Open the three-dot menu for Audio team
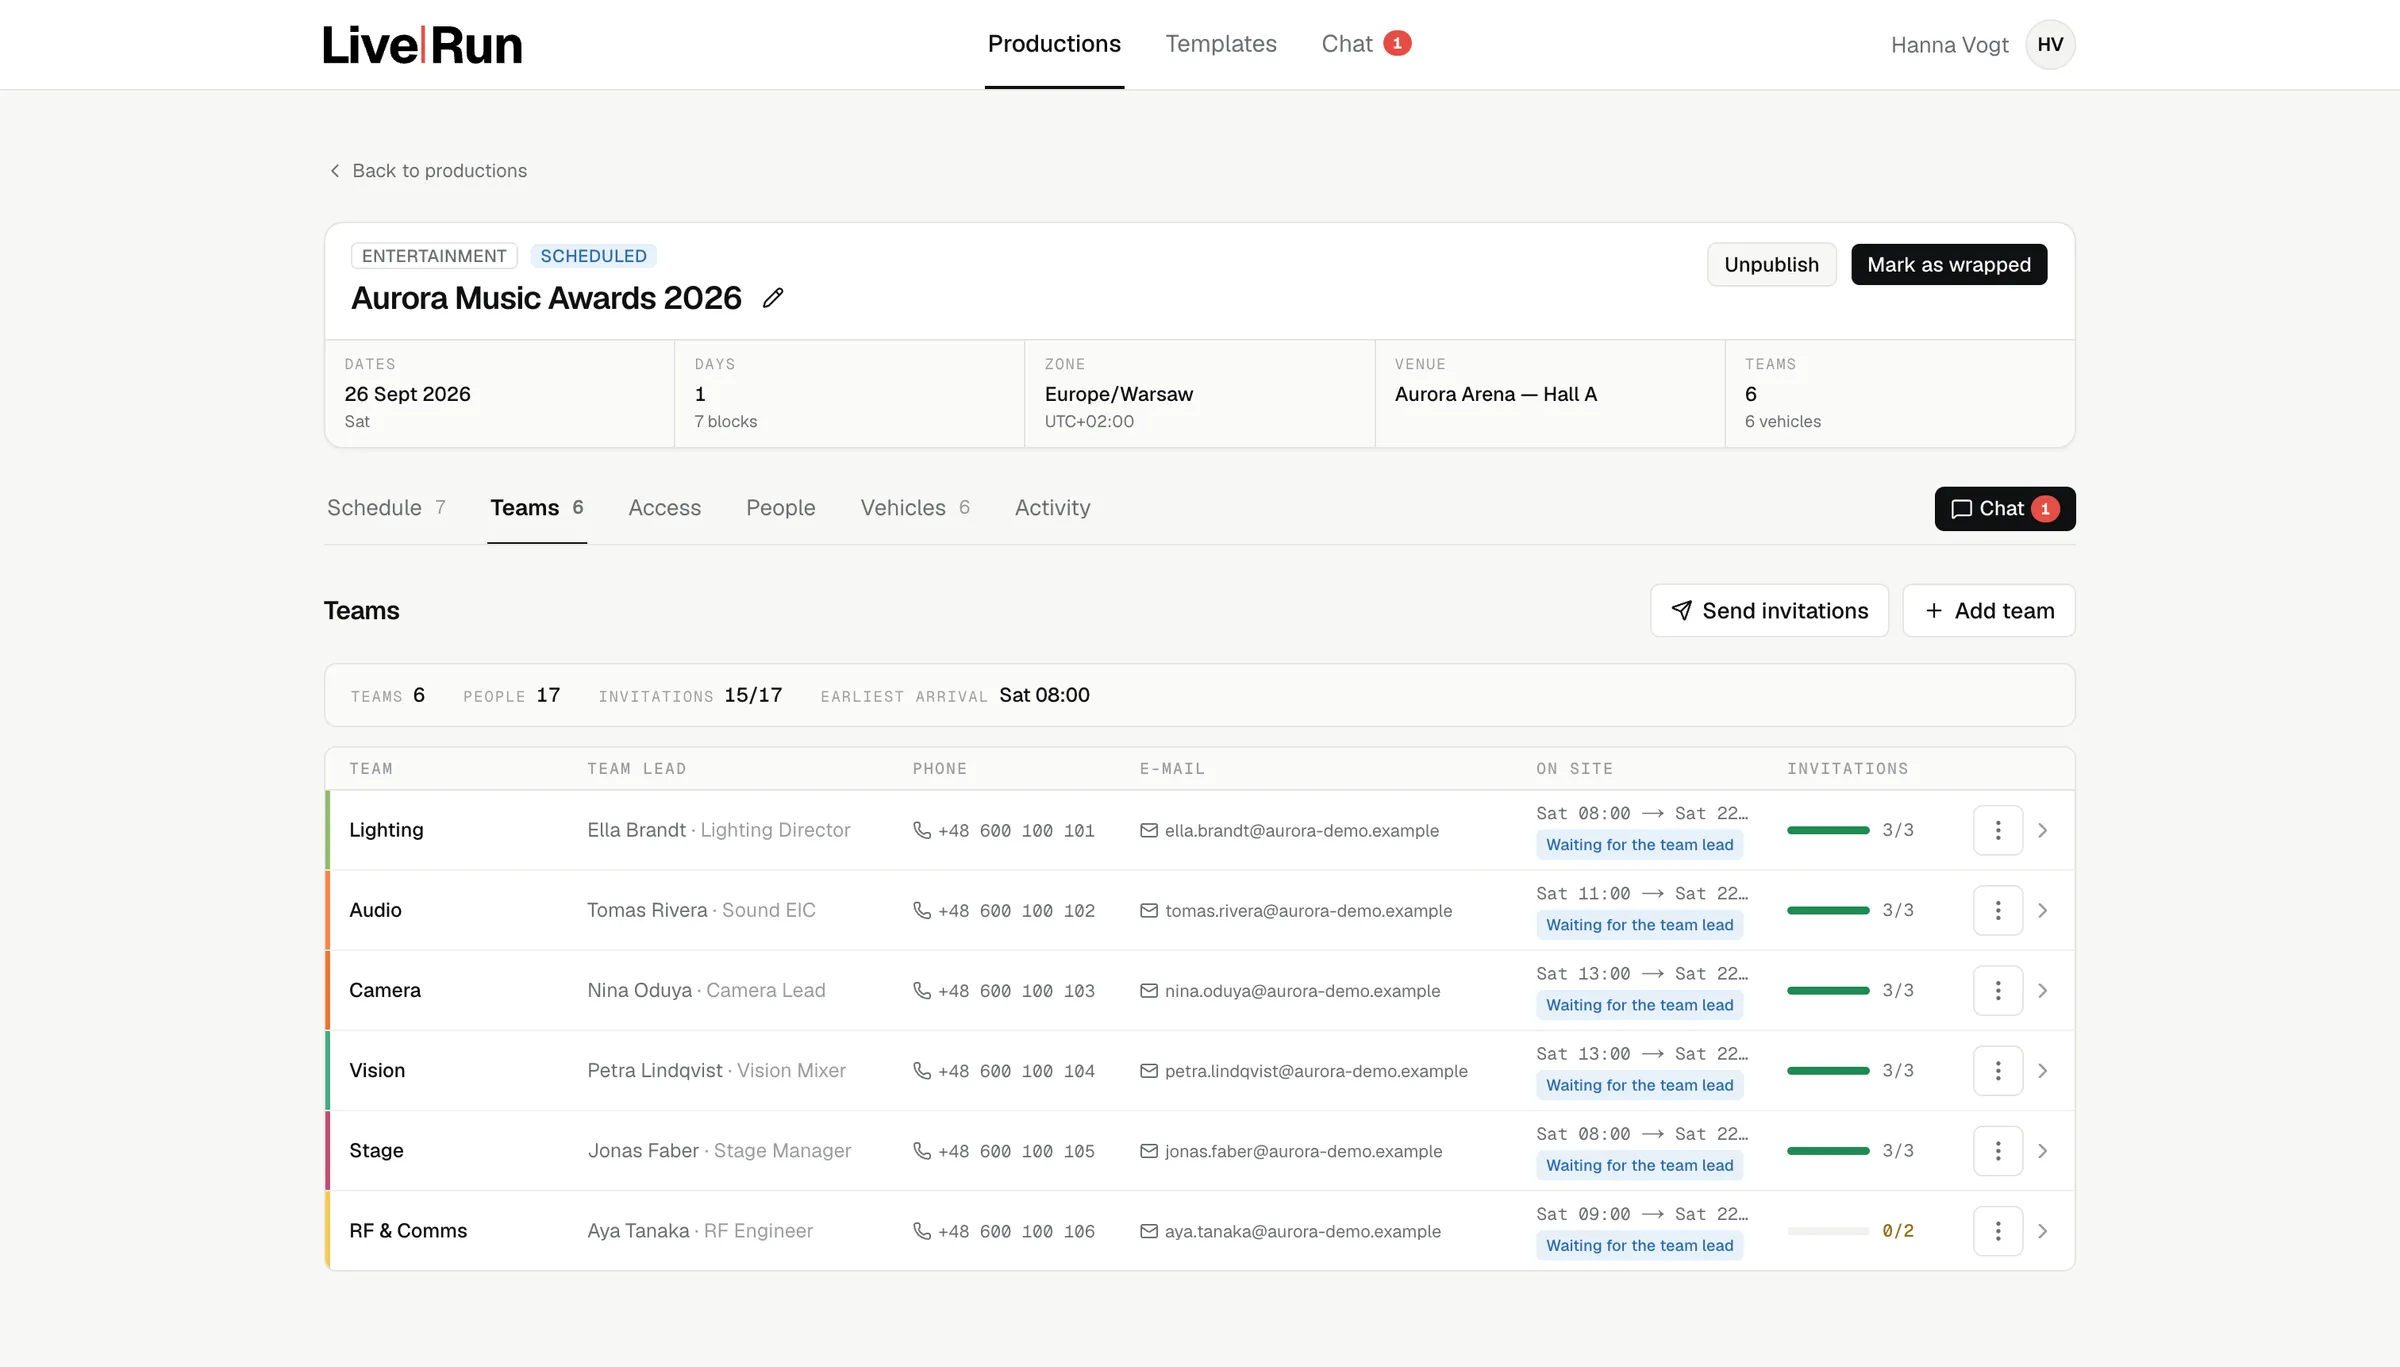The image size is (2400, 1367). (1998, 910)
